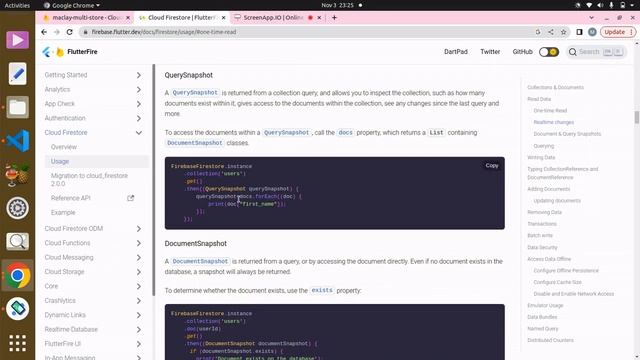Click the Firebase flame logo icon

60,52
